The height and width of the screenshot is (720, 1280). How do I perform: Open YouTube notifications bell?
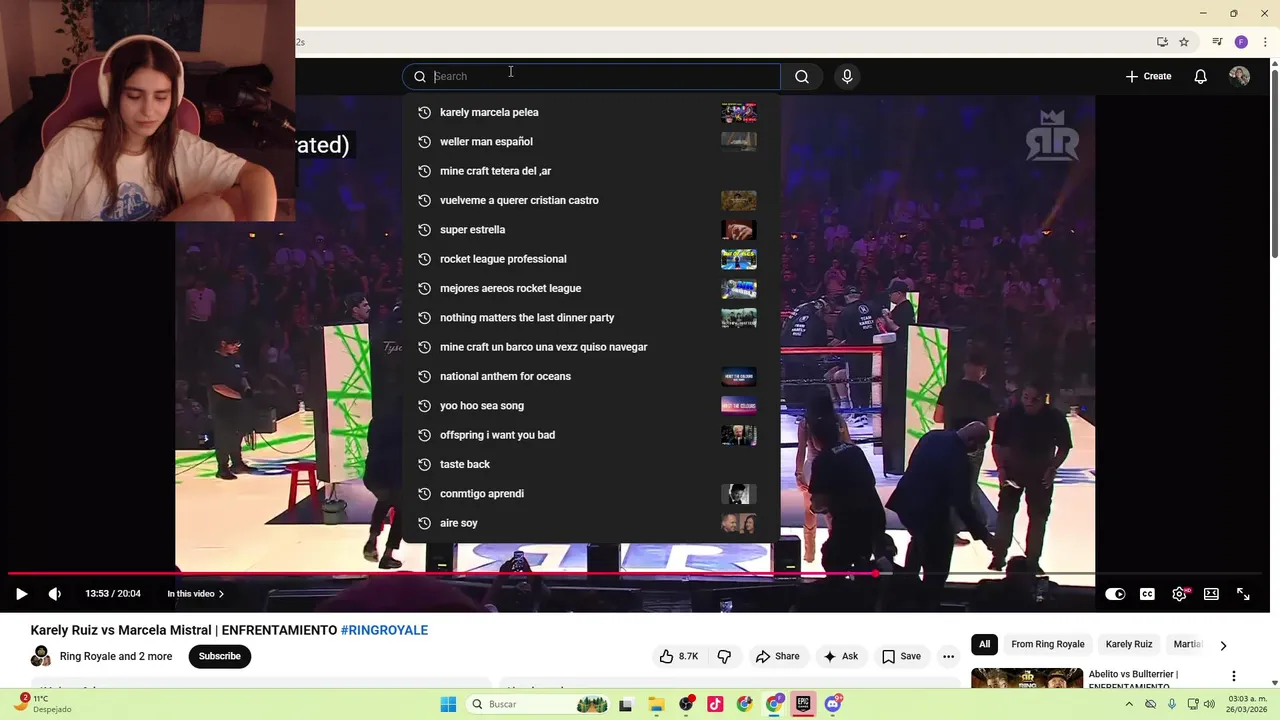pyautogui.click(x=1200, y=76)
